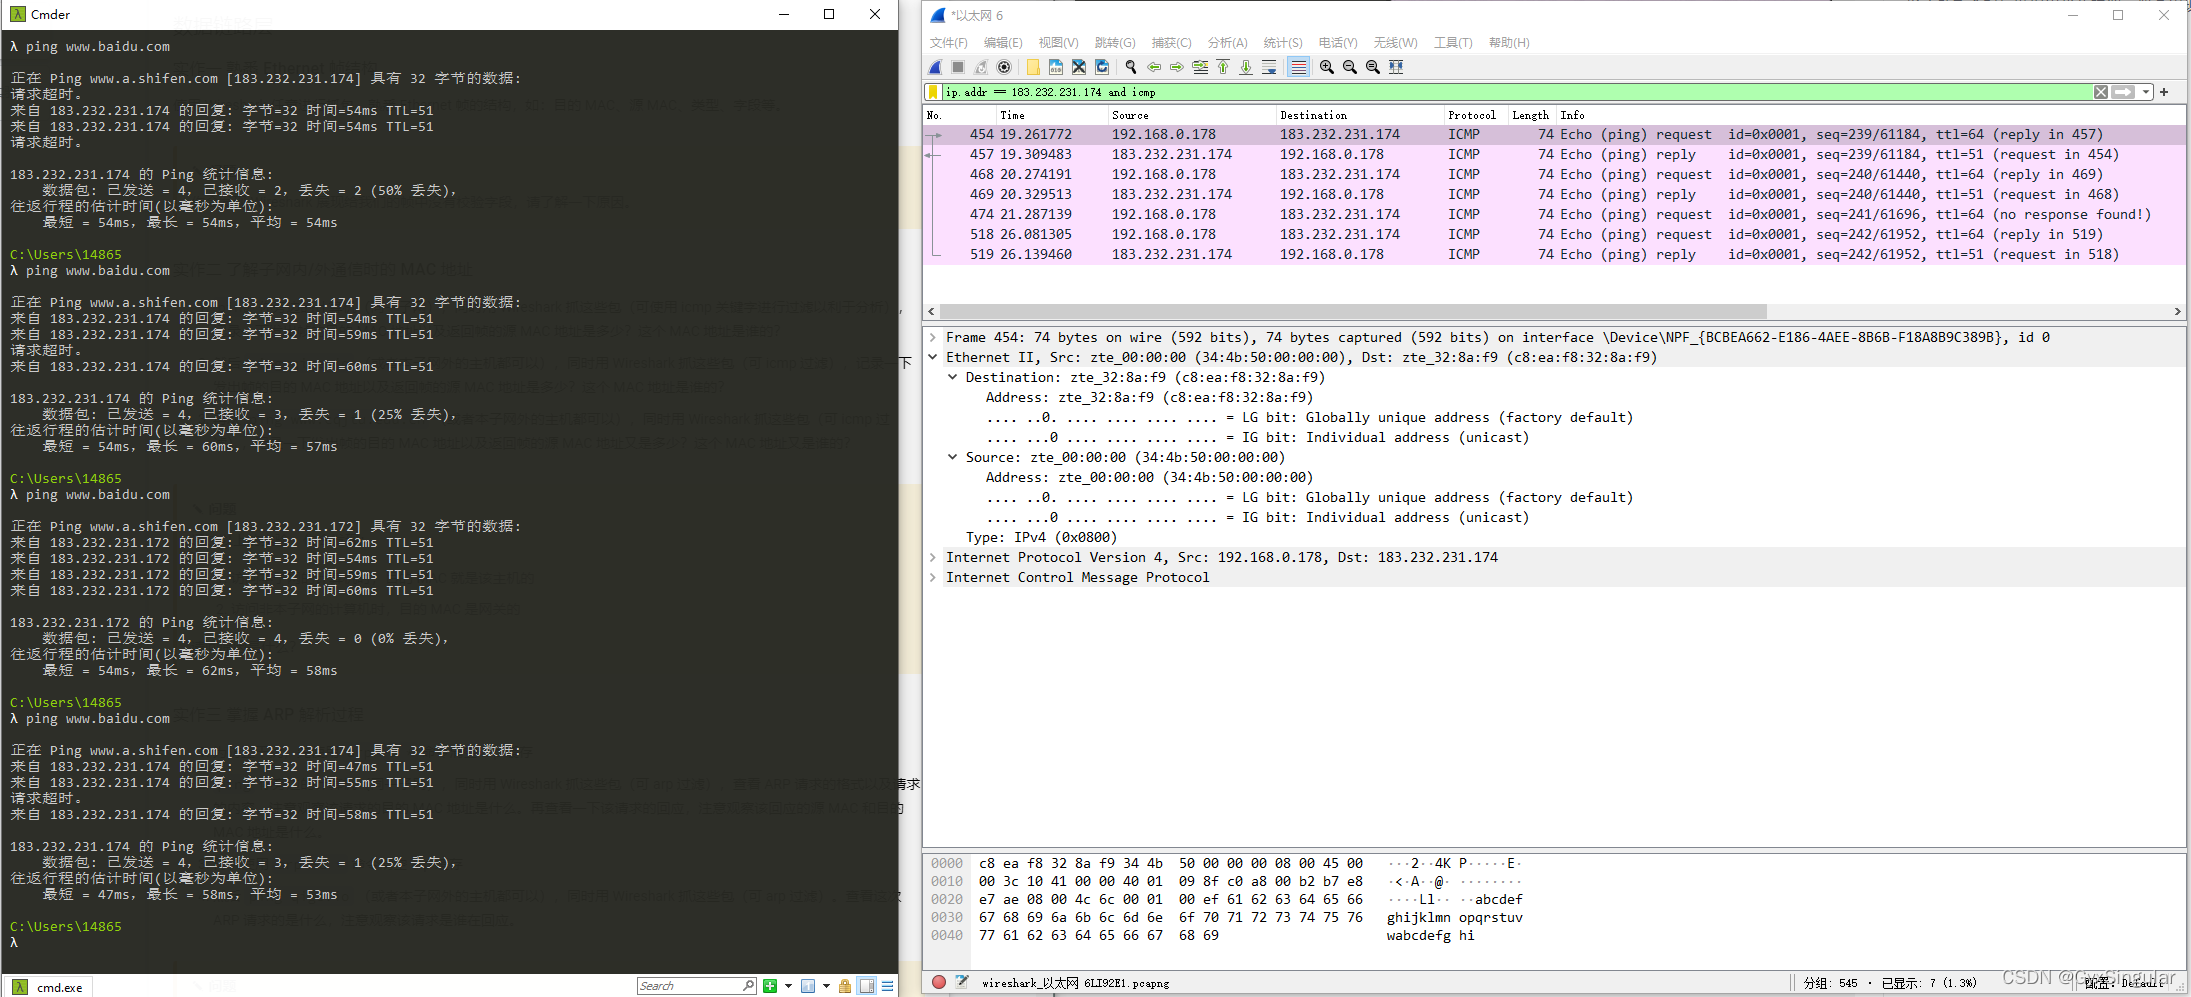Select packet number 457 row
This screenshot has width=2191, height=997.
[1554, 154]
